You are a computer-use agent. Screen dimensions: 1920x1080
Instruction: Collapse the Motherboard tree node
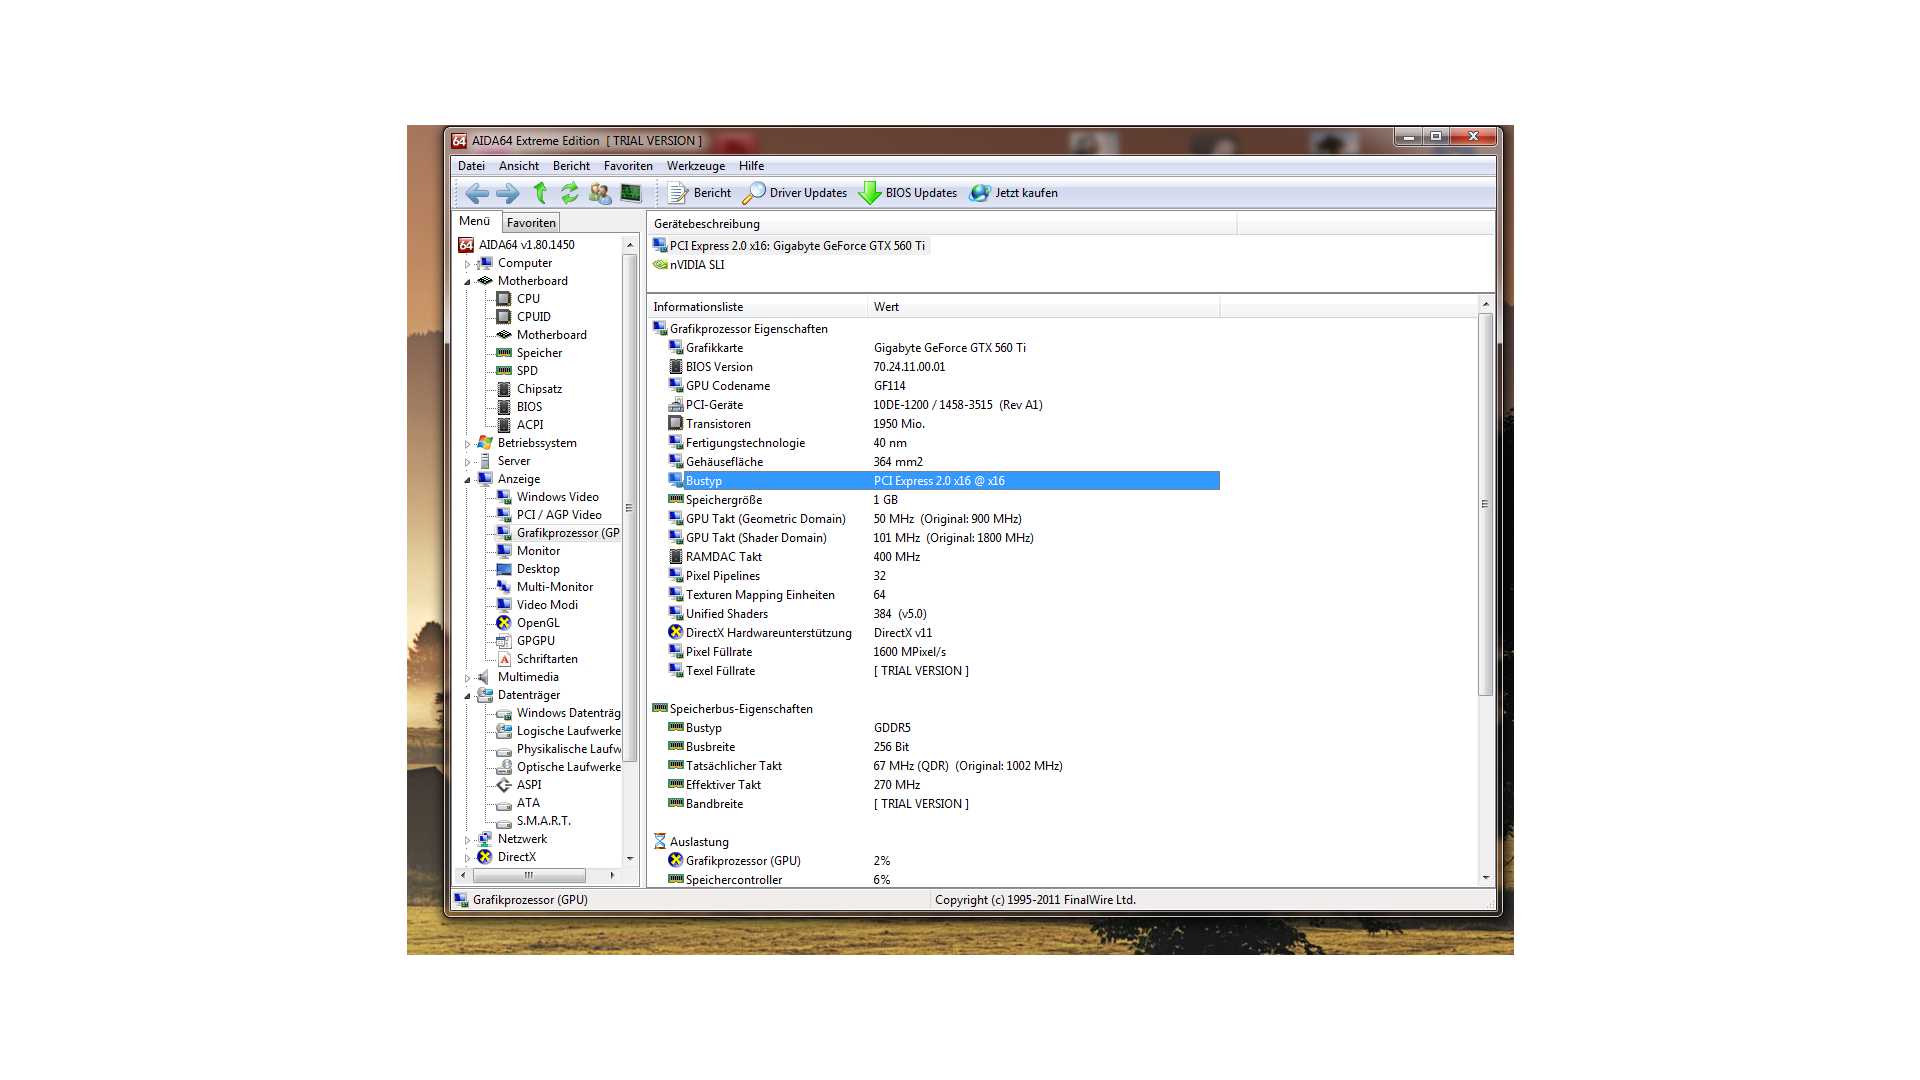(467, 282)
